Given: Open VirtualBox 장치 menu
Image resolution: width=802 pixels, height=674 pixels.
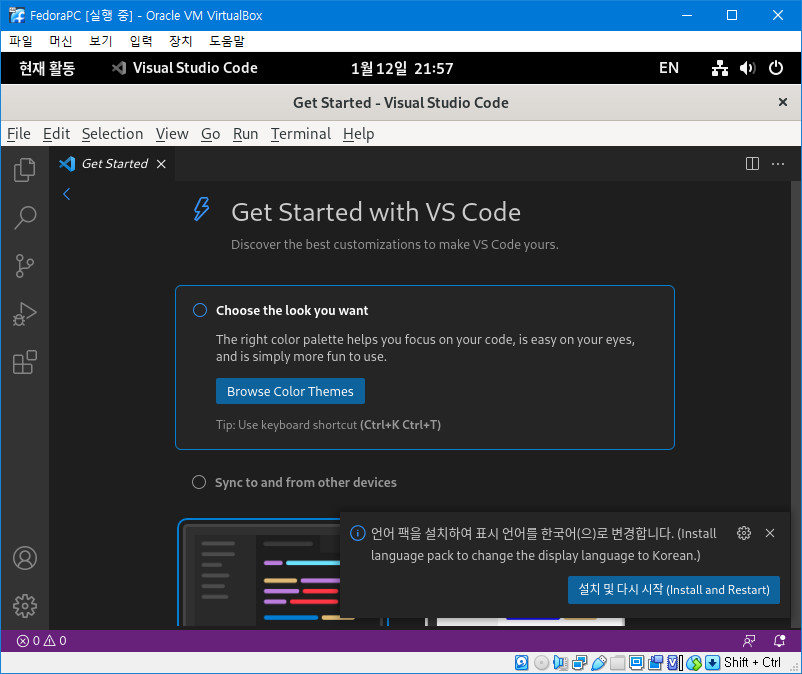Looking at the screenshot, I should point(181,41).
